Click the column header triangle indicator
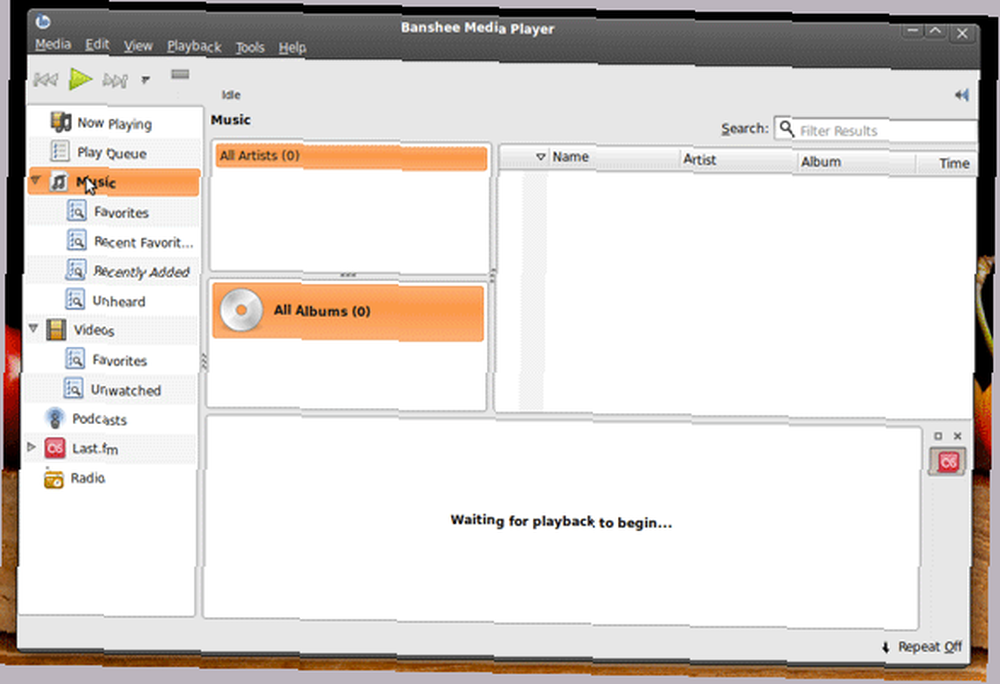The width and height of the screenshot is (1000, 684). [x=540, y=156]
